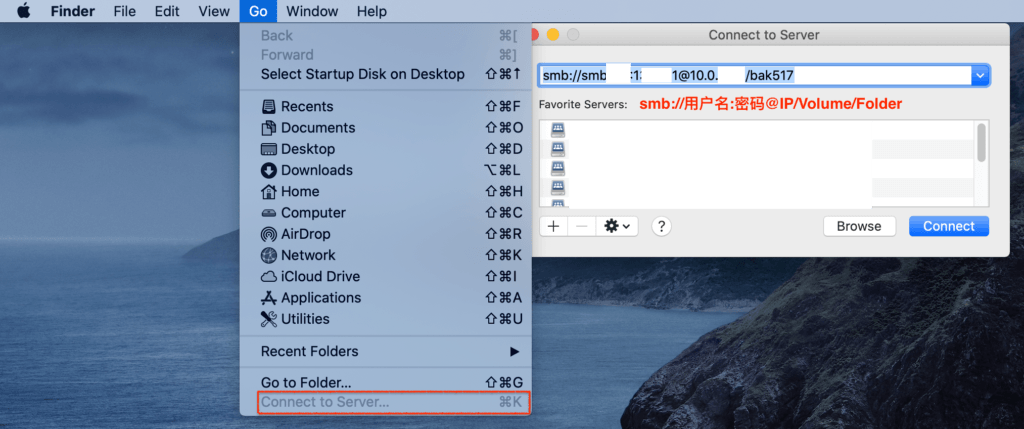
Task: Add server to favorites with plus button
Action: pyautogui.click(x=554, y=227)
